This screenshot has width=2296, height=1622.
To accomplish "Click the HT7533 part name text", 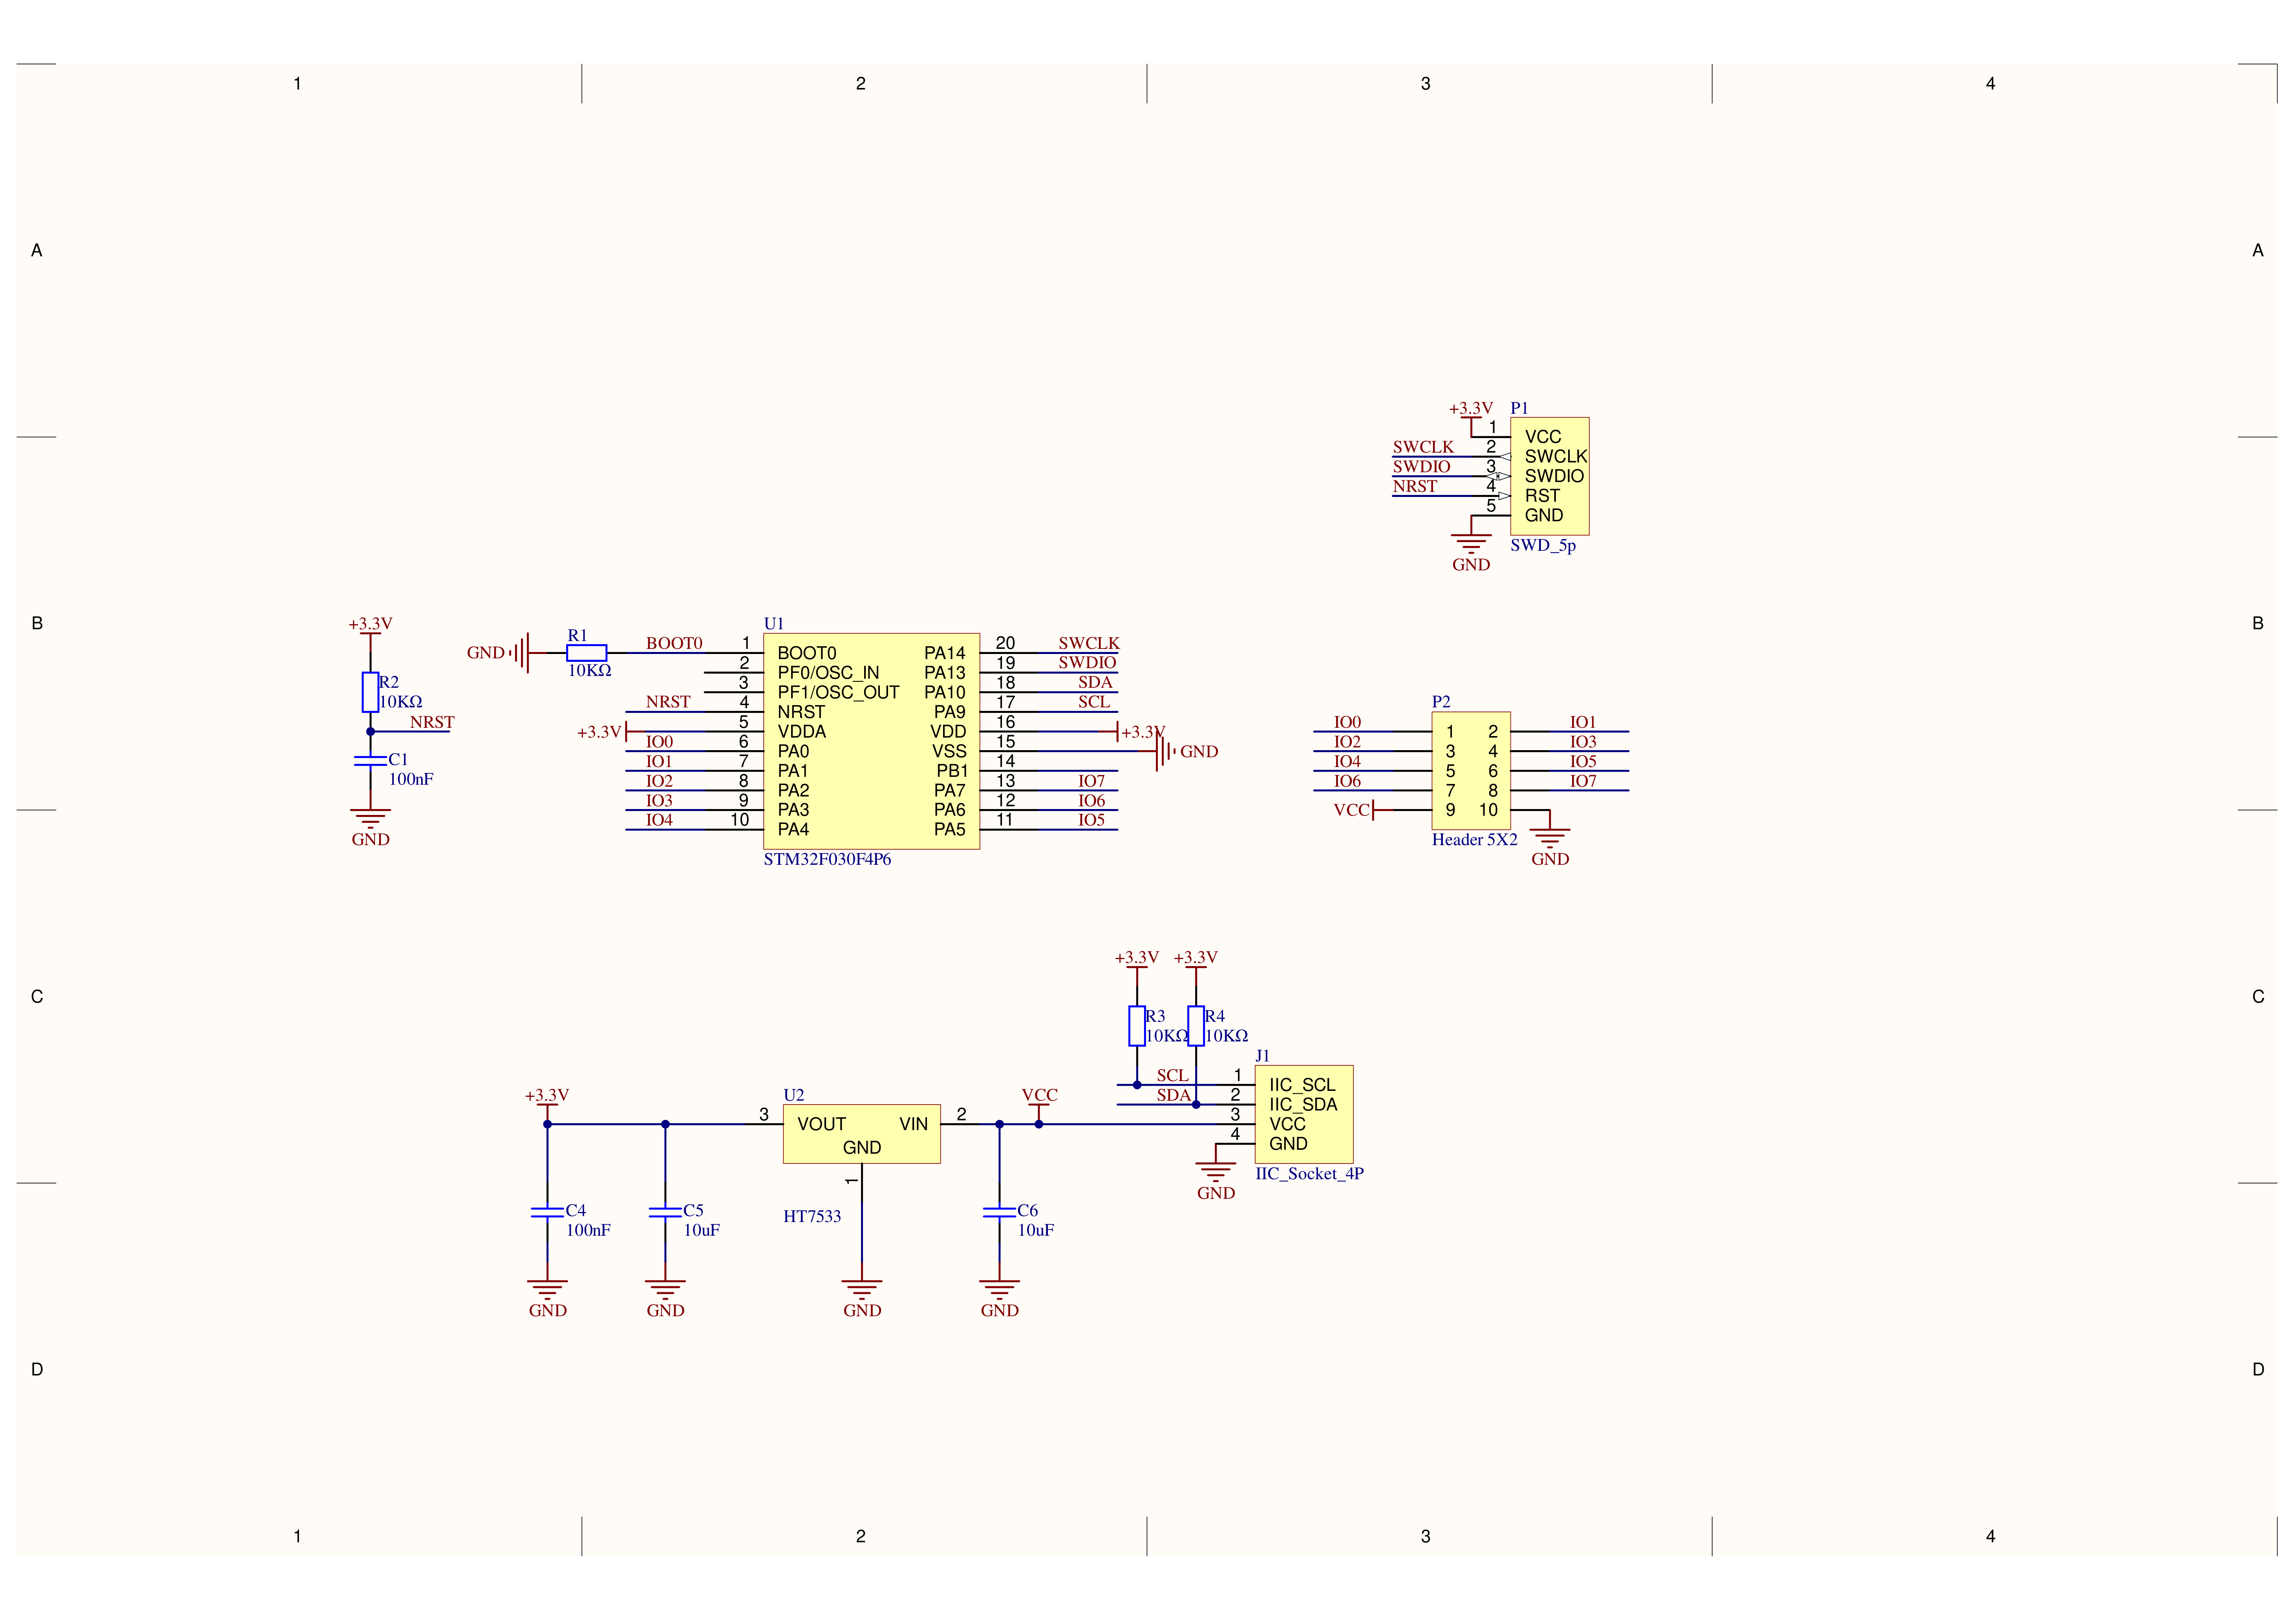I will click(812, 1216).
